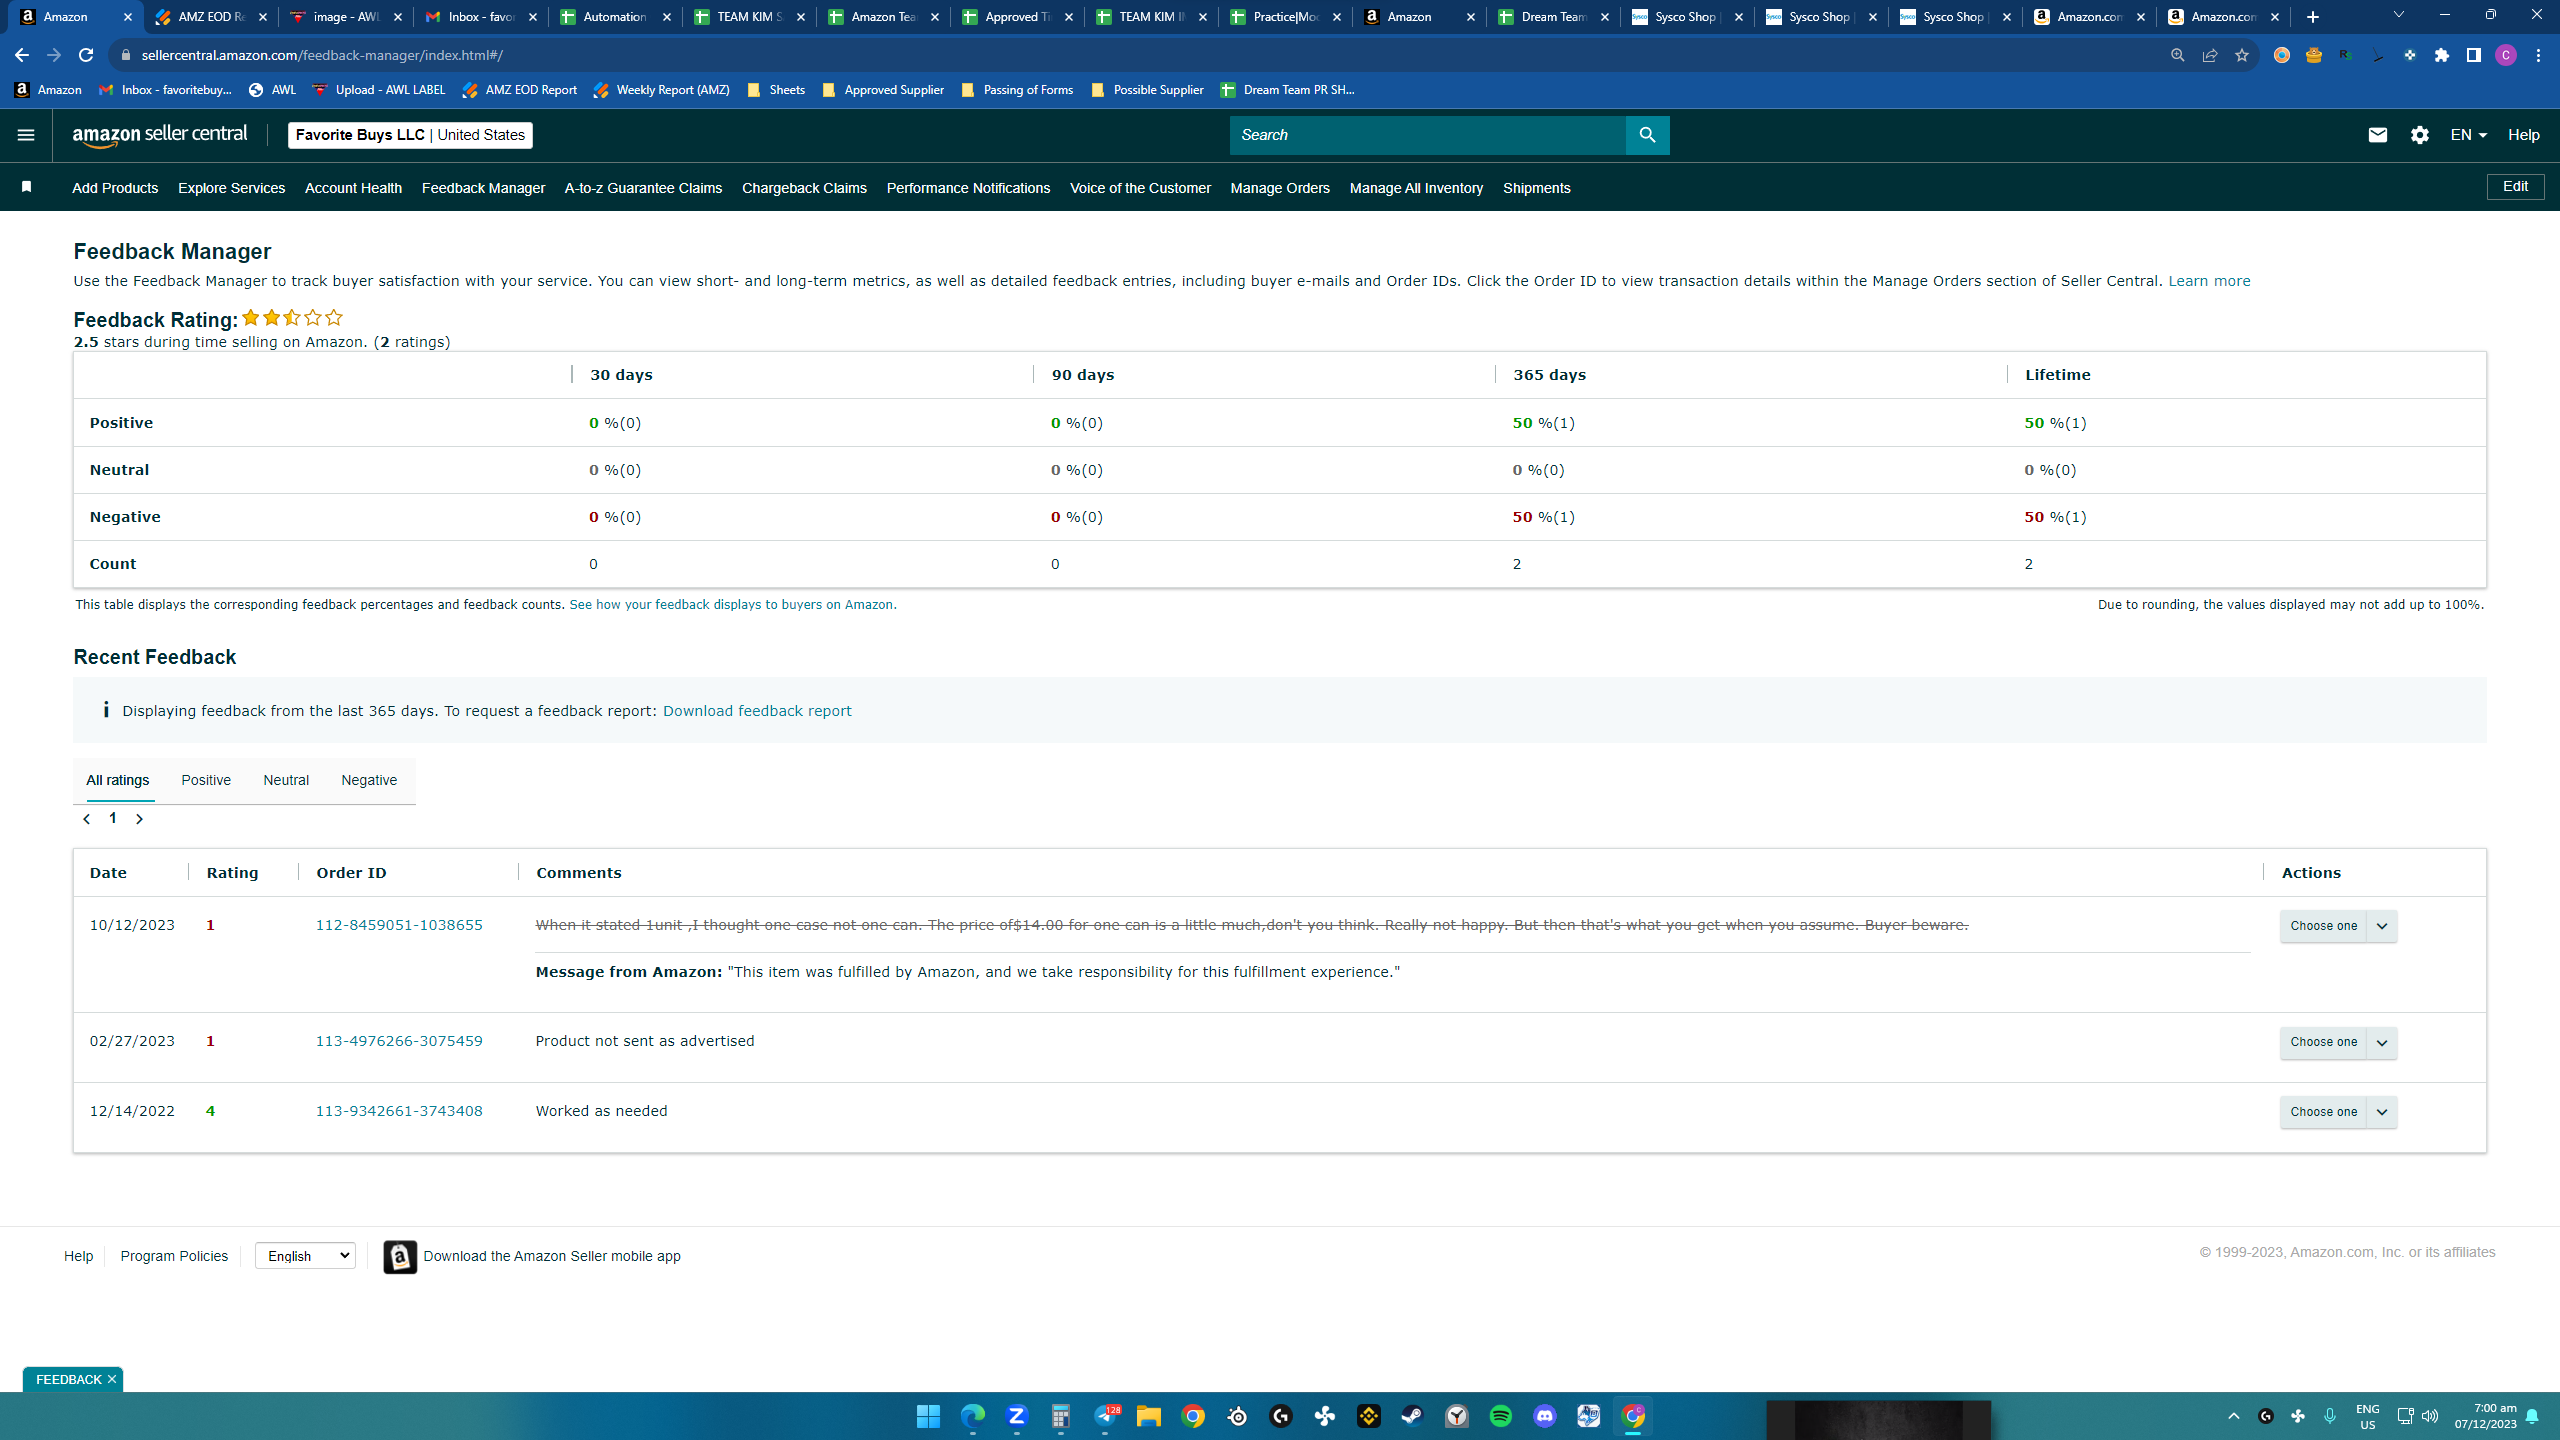Expand the EN language dropdown
This screenshot has height=1440, width=2560.
pyautogui.click(x=2468, y=135)
